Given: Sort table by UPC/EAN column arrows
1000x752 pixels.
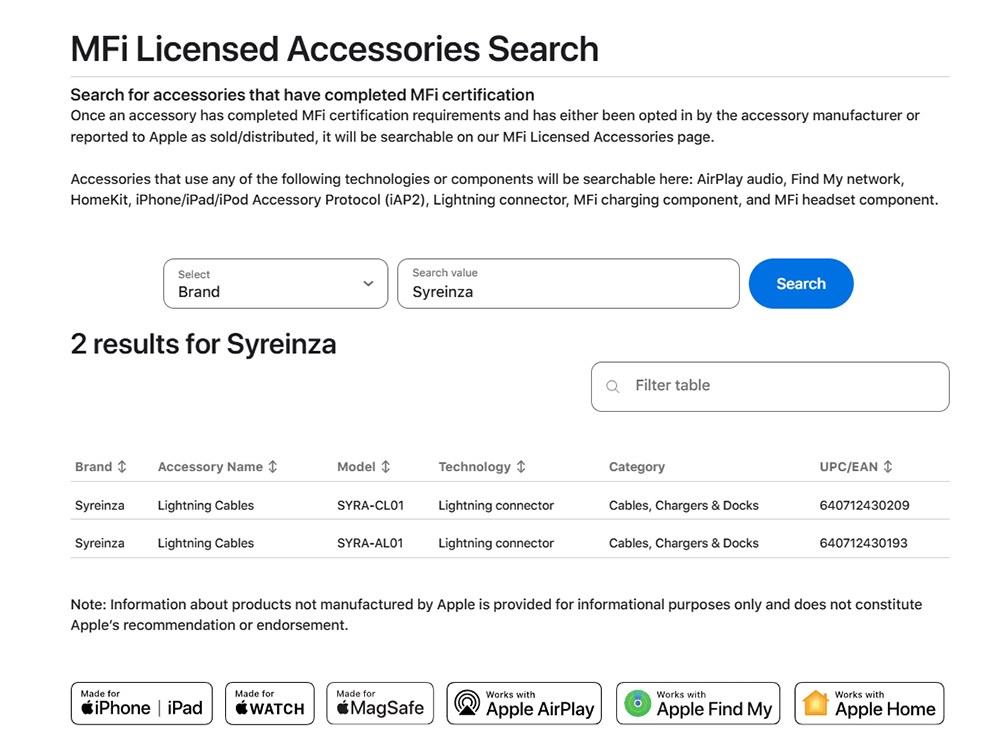Looking at the screenshot, I should pos(888,467).
